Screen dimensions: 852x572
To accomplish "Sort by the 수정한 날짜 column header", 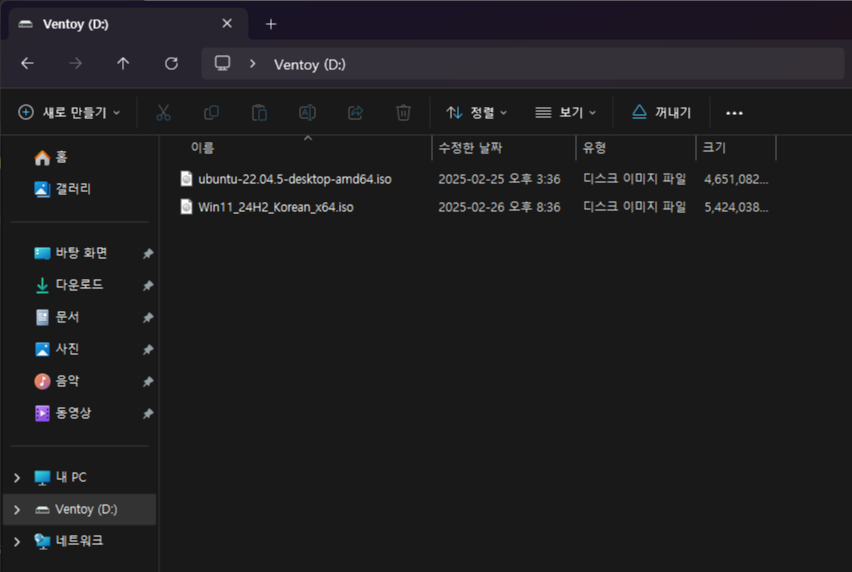I will point(471,148).
